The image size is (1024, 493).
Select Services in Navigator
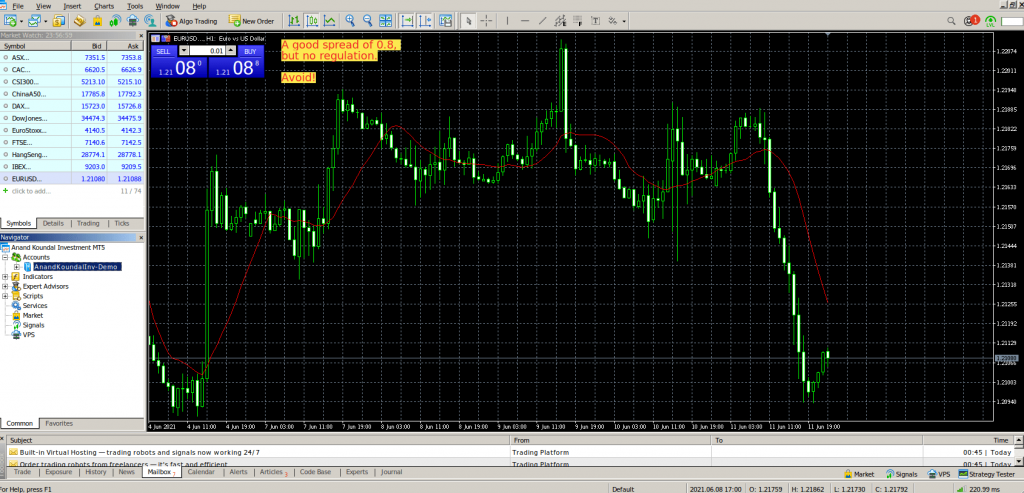tap(35, 306)
